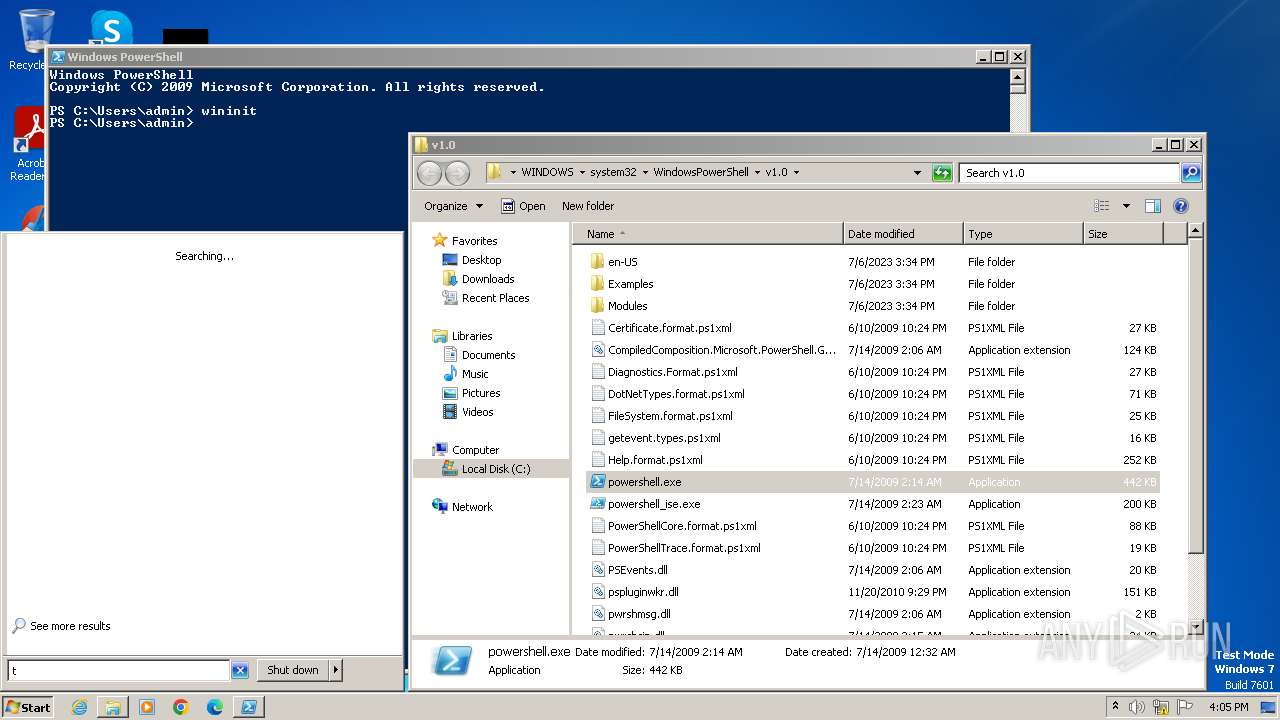The image size is (1280, 720).
Task: Select the PSEvents.dll file icon
Action: (x=597, y=570)
